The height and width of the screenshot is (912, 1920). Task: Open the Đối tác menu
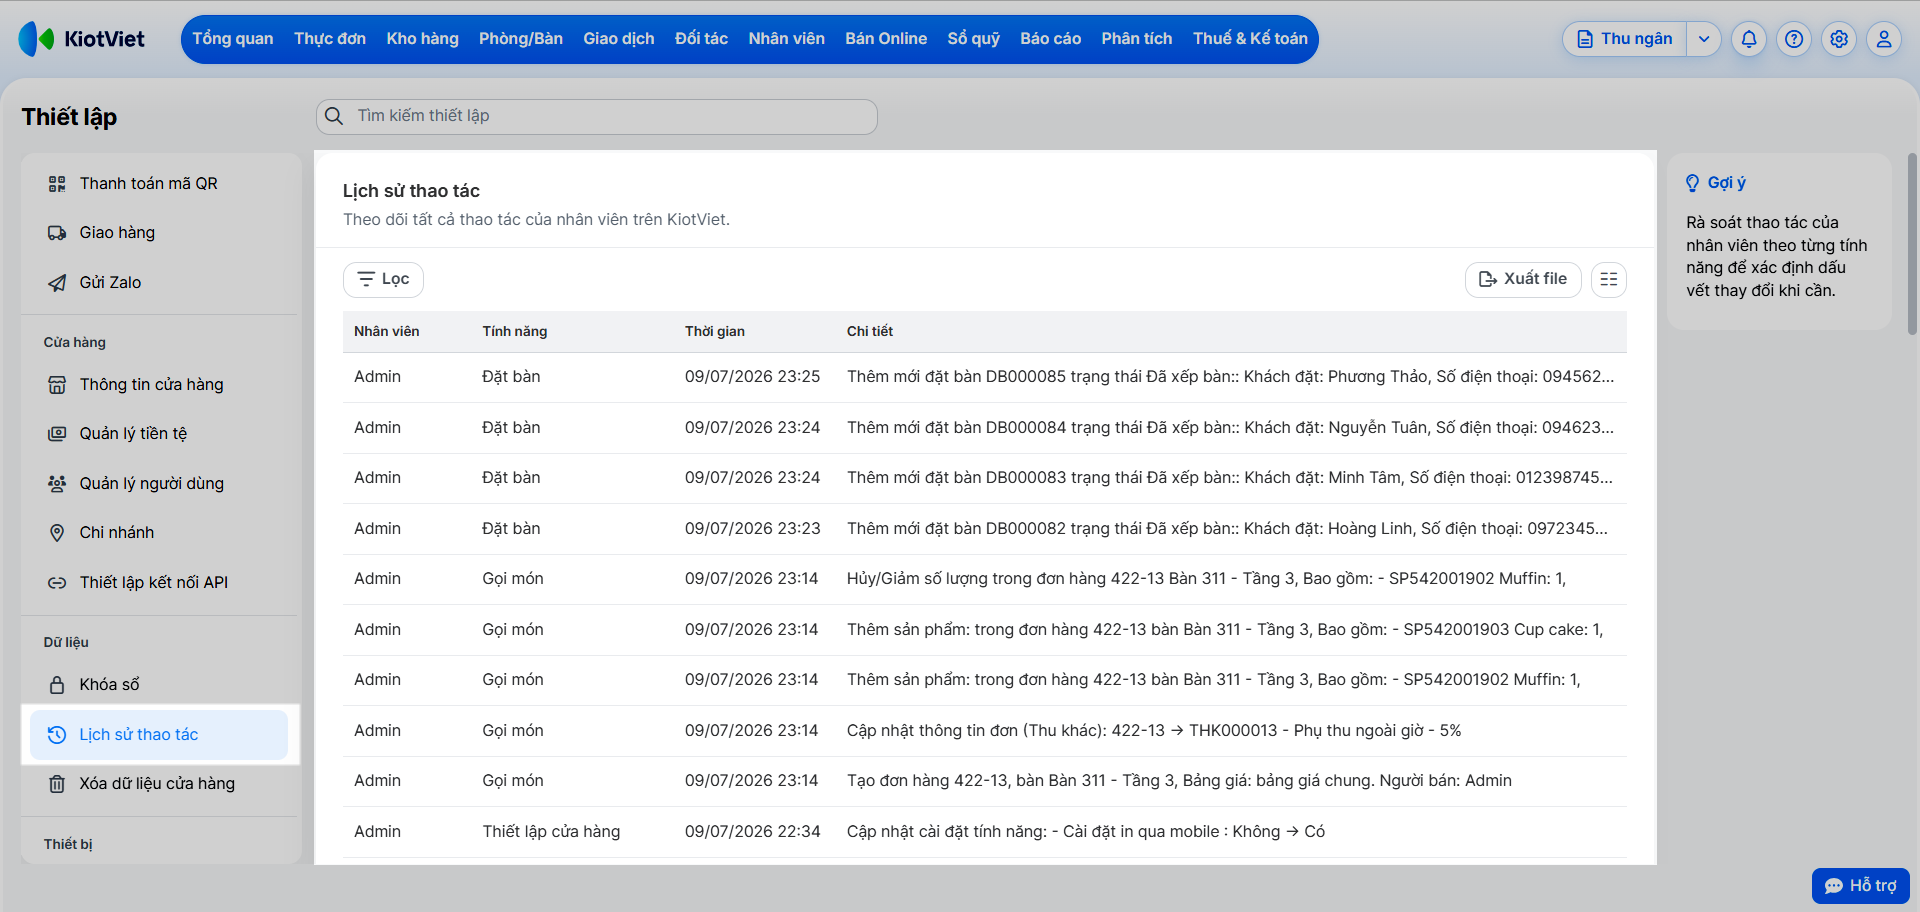tap(701, 39)
